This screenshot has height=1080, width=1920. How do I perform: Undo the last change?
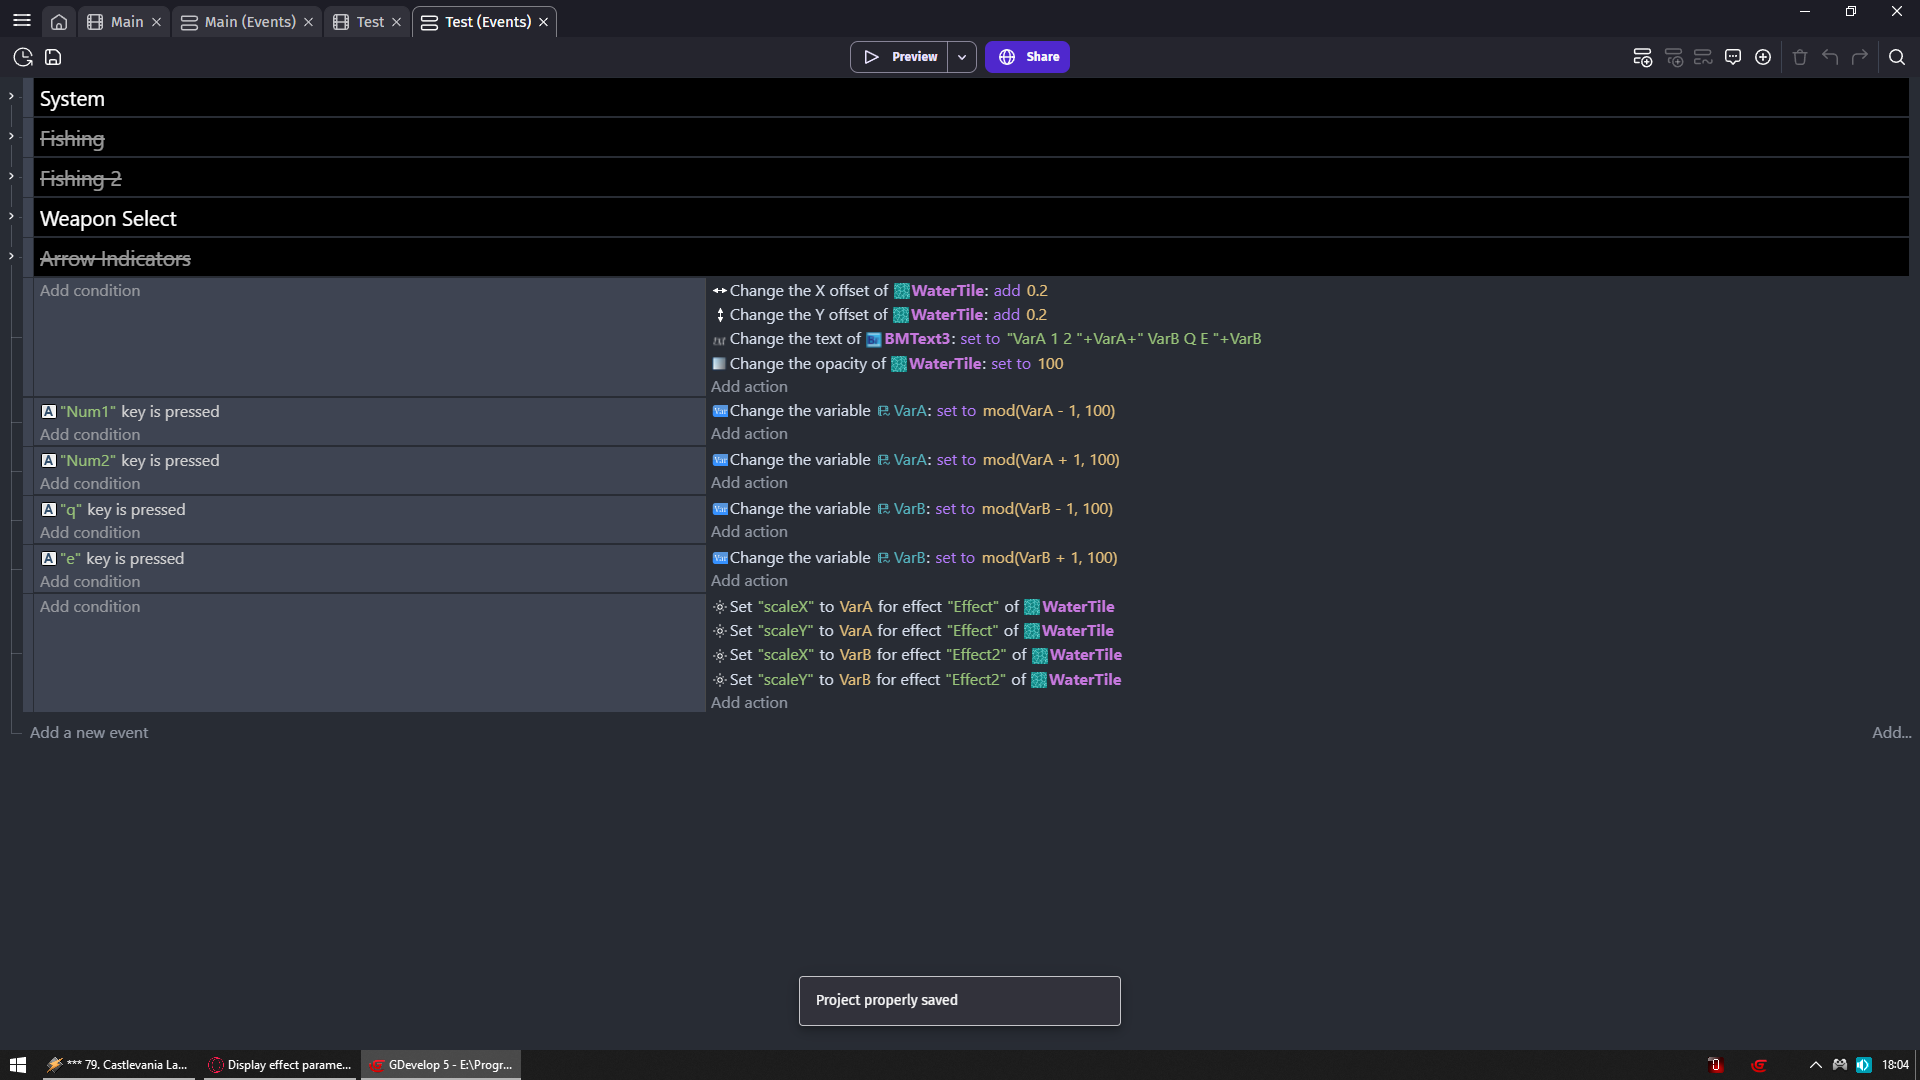point(1830,57)
